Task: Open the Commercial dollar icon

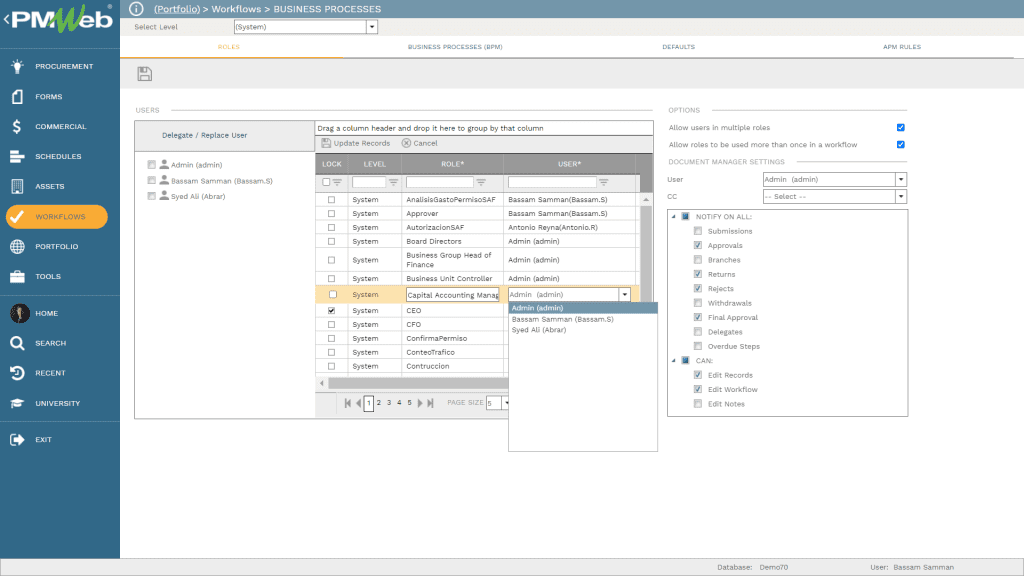Action: click(x=18, y=127)
